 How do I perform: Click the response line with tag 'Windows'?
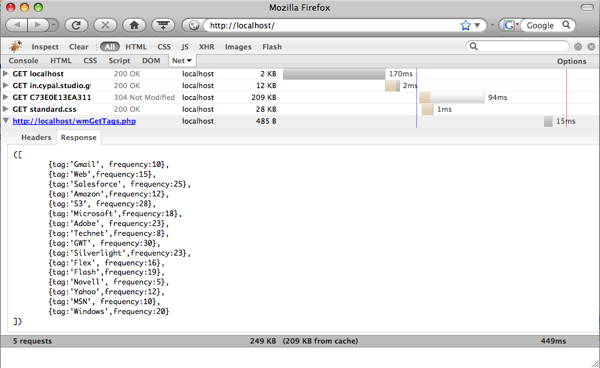tap(109, 311)
